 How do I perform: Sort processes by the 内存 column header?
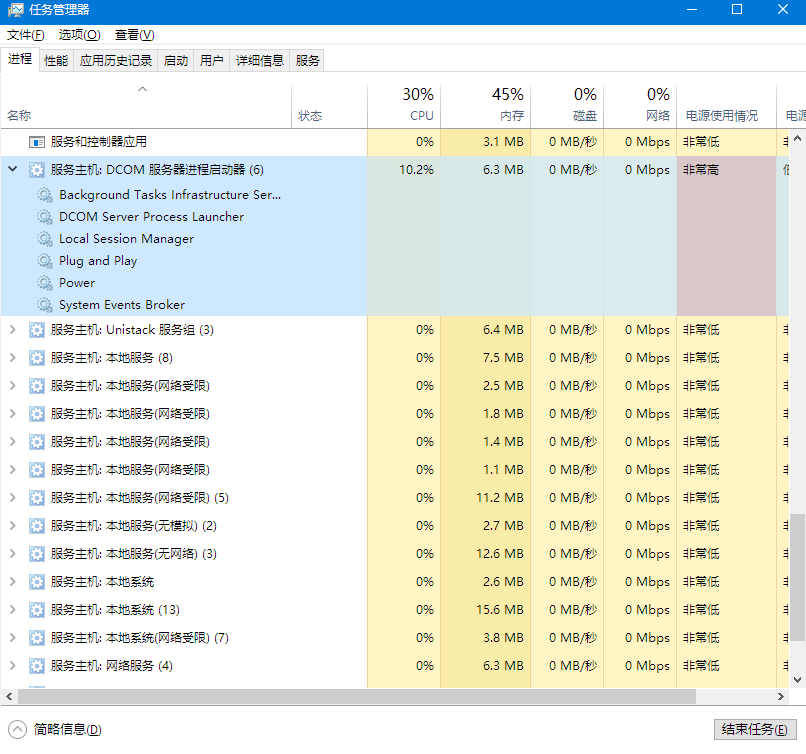click(485, 105)
